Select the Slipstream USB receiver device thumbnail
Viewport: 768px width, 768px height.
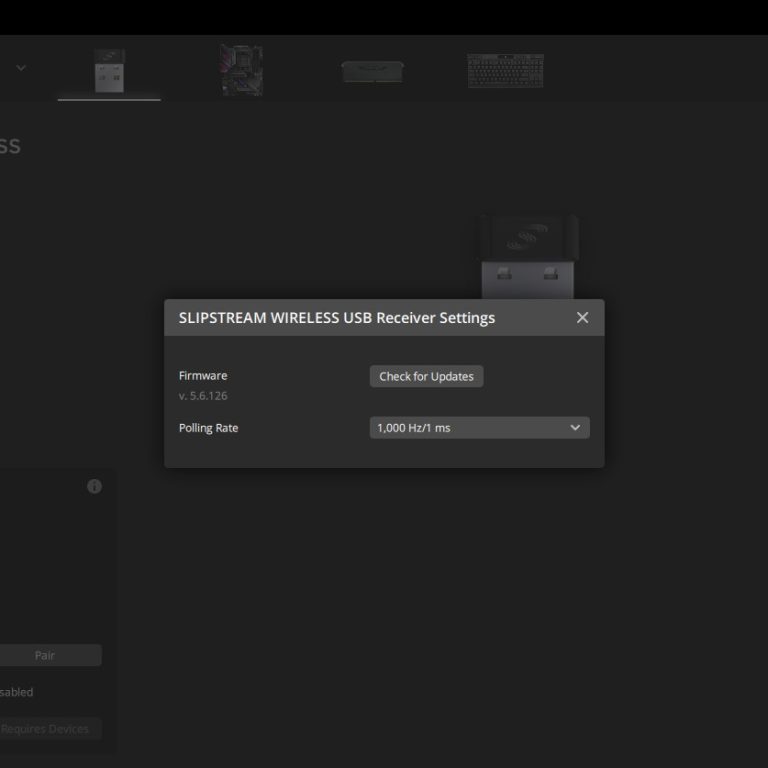(109, 70)
